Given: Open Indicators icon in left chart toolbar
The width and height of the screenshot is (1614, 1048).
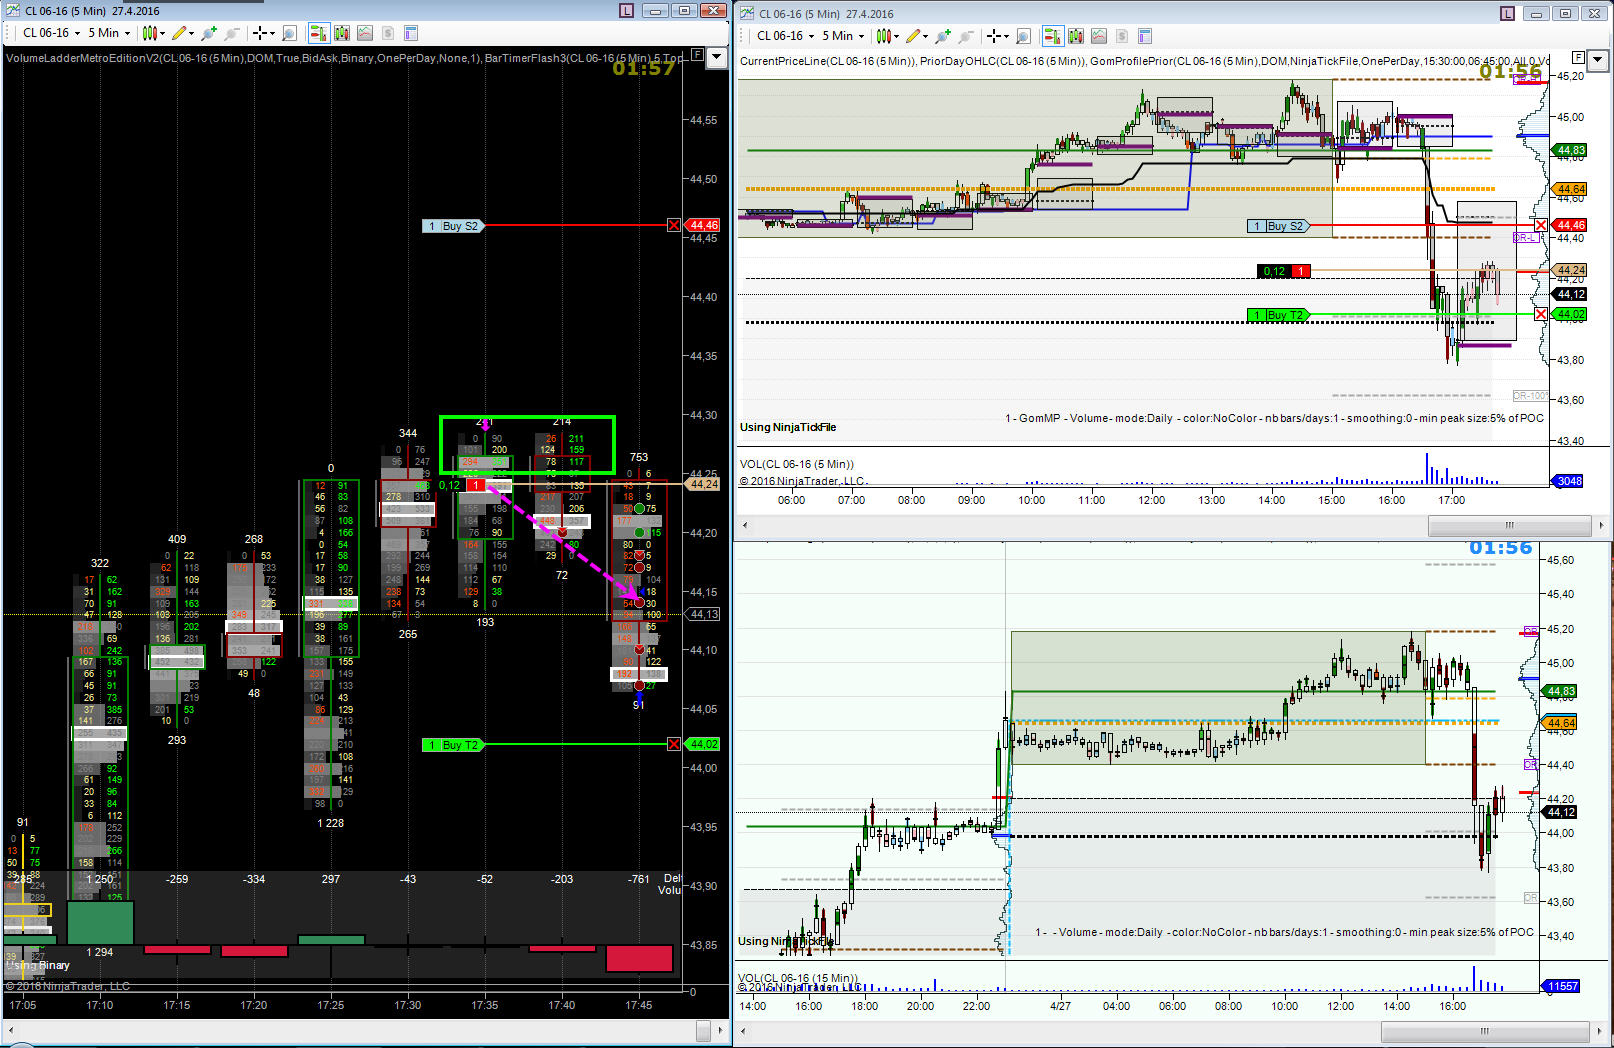Looking at the screenshot, I should (x=365, y=33).
